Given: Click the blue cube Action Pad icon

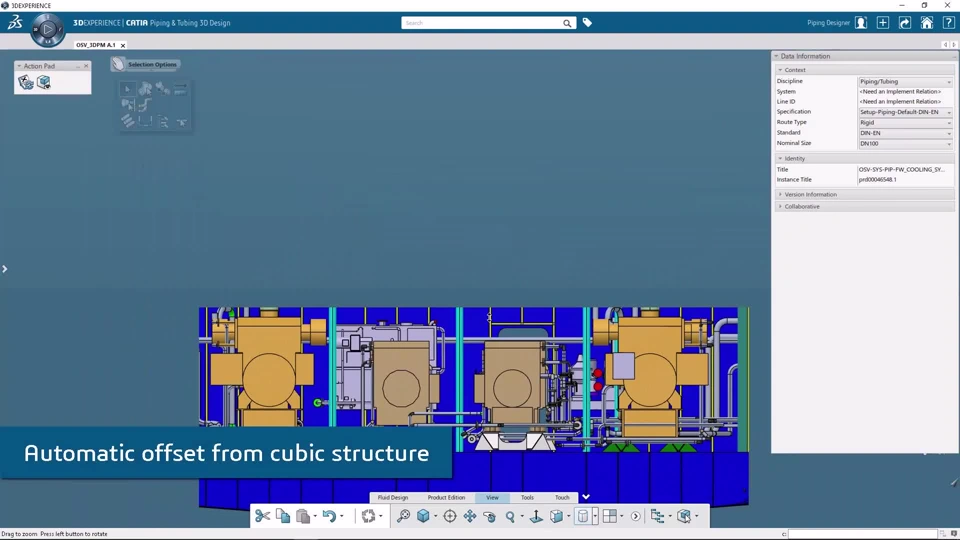Looking at the screenshot, I should (44, 82).
